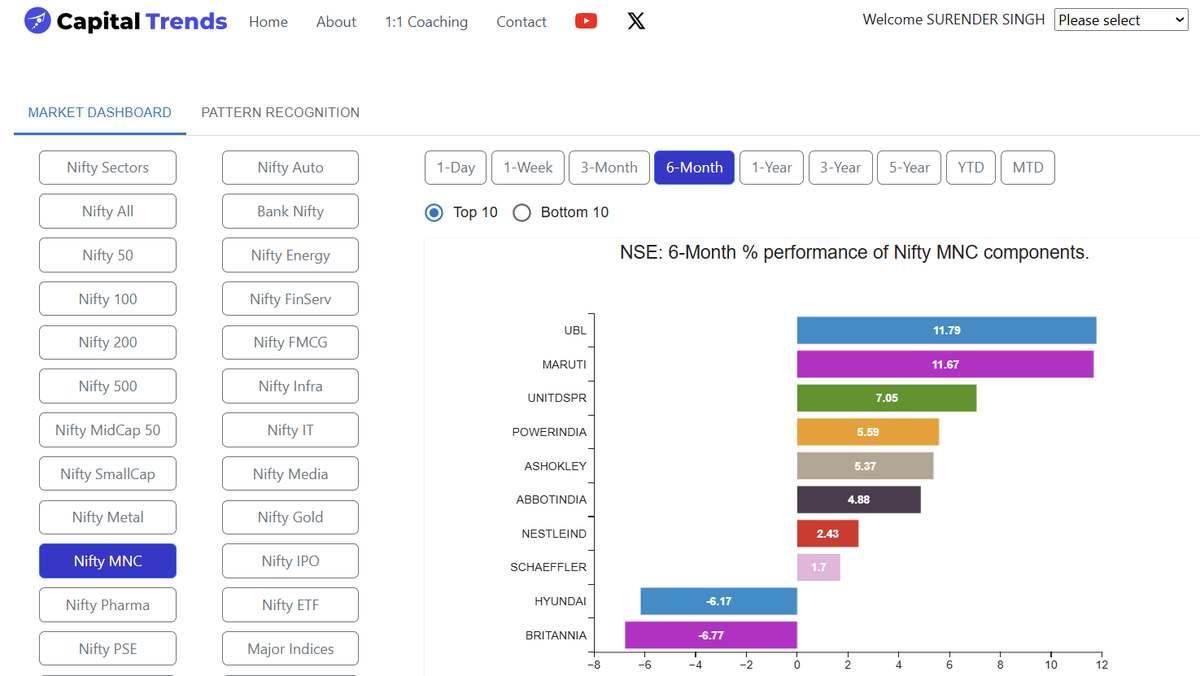The width and height of the screenshot is (1200, 676).
Task: Select the Nifty FinServ button
Action: 290,299
